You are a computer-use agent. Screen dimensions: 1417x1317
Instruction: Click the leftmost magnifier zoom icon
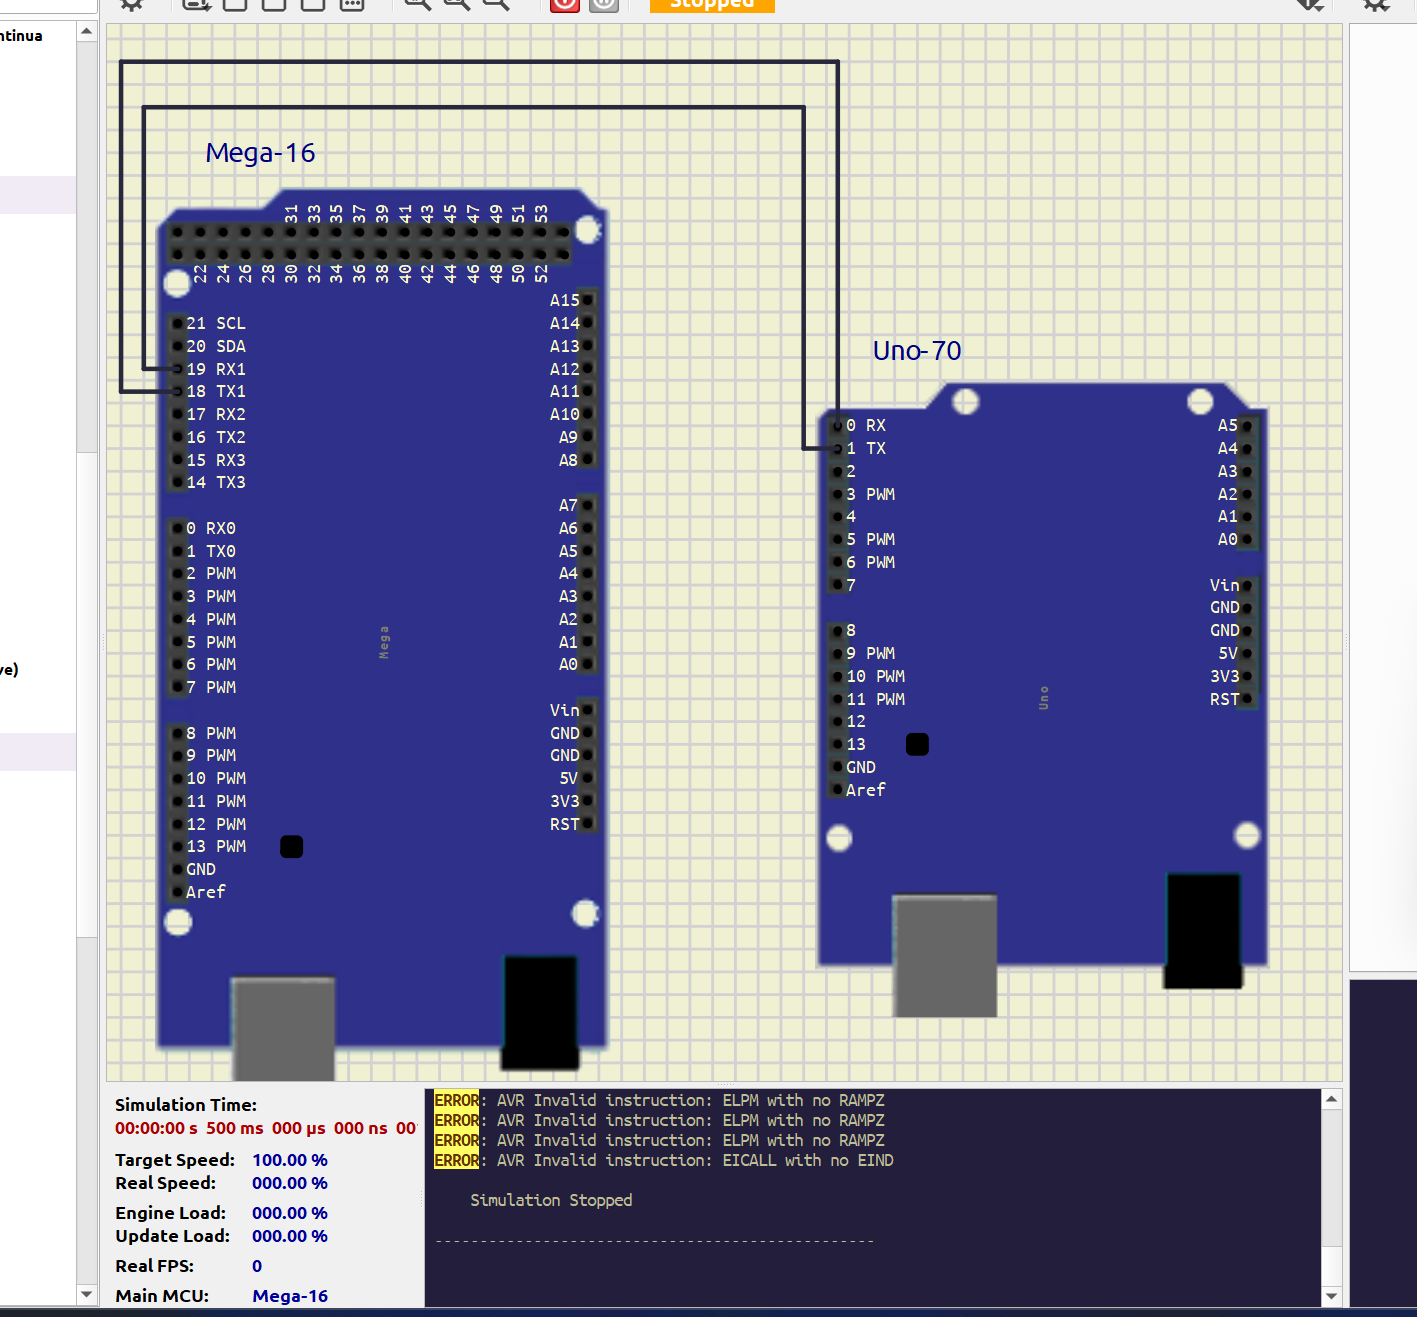point(417,3)
